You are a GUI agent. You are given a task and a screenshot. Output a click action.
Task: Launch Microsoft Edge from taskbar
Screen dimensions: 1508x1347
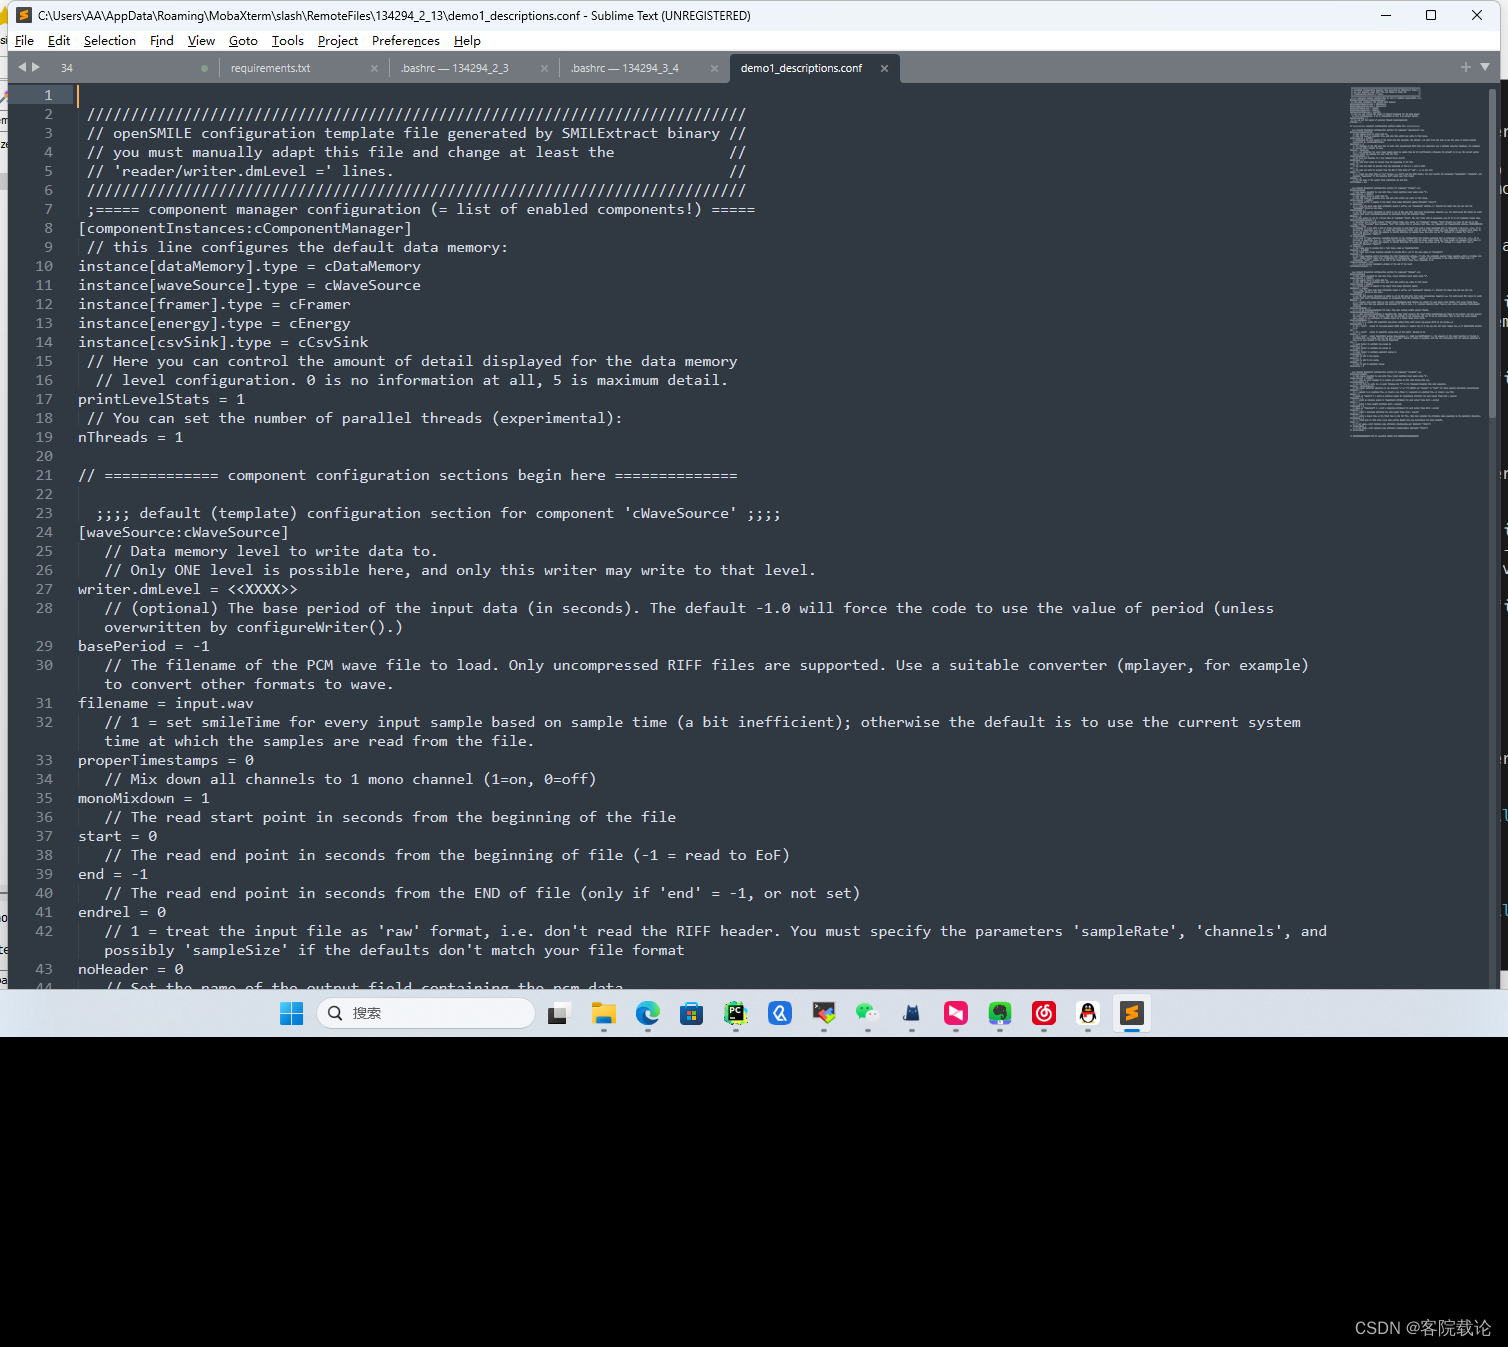(x=648, y=1013)
